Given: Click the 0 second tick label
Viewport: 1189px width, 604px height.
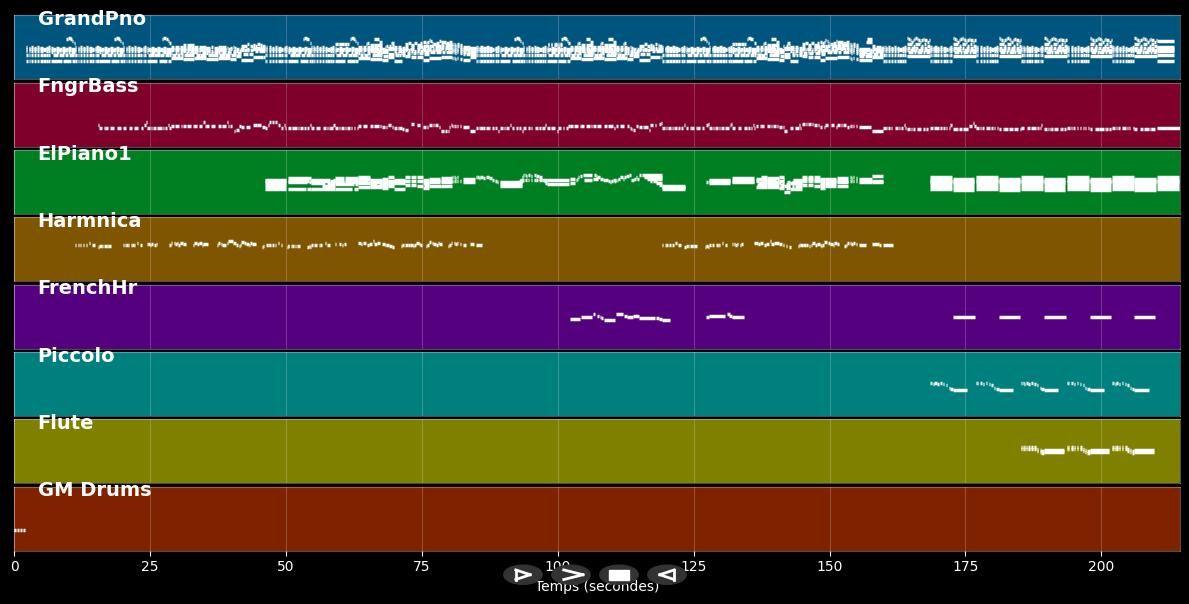Looking at the screenshot, I should (14, 567).
